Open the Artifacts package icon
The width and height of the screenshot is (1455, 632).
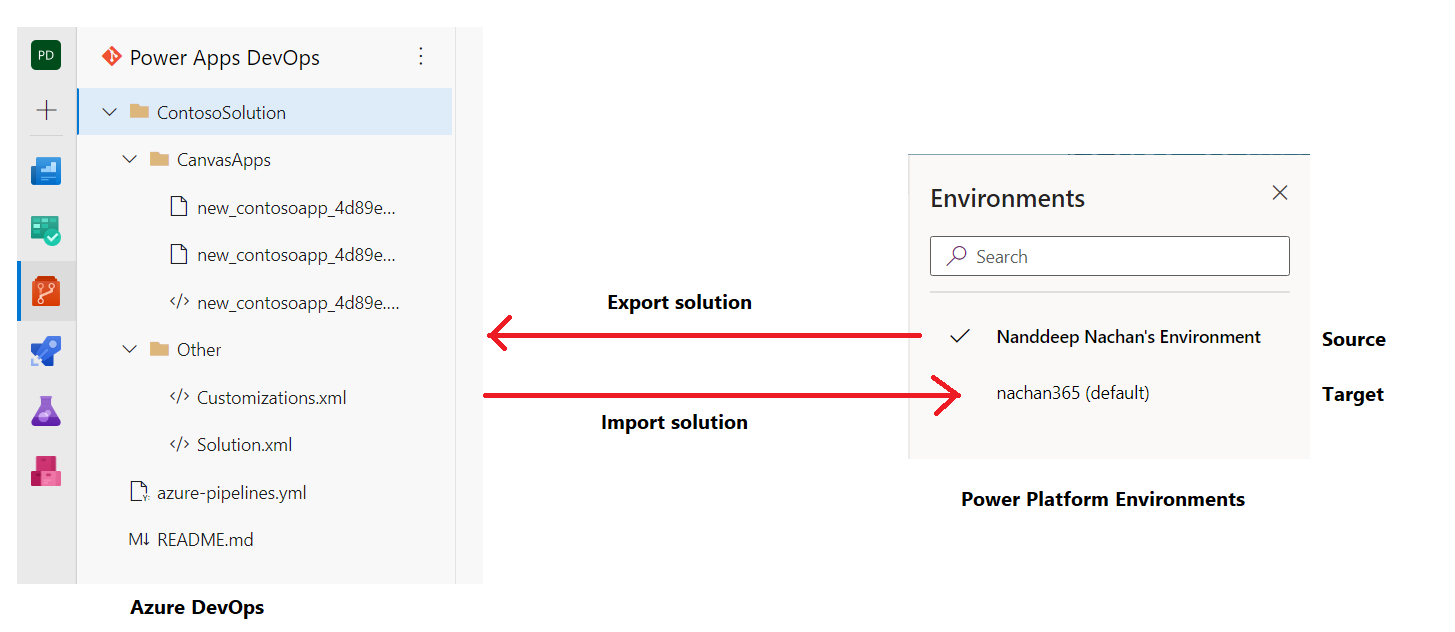(x=46, y=470)
